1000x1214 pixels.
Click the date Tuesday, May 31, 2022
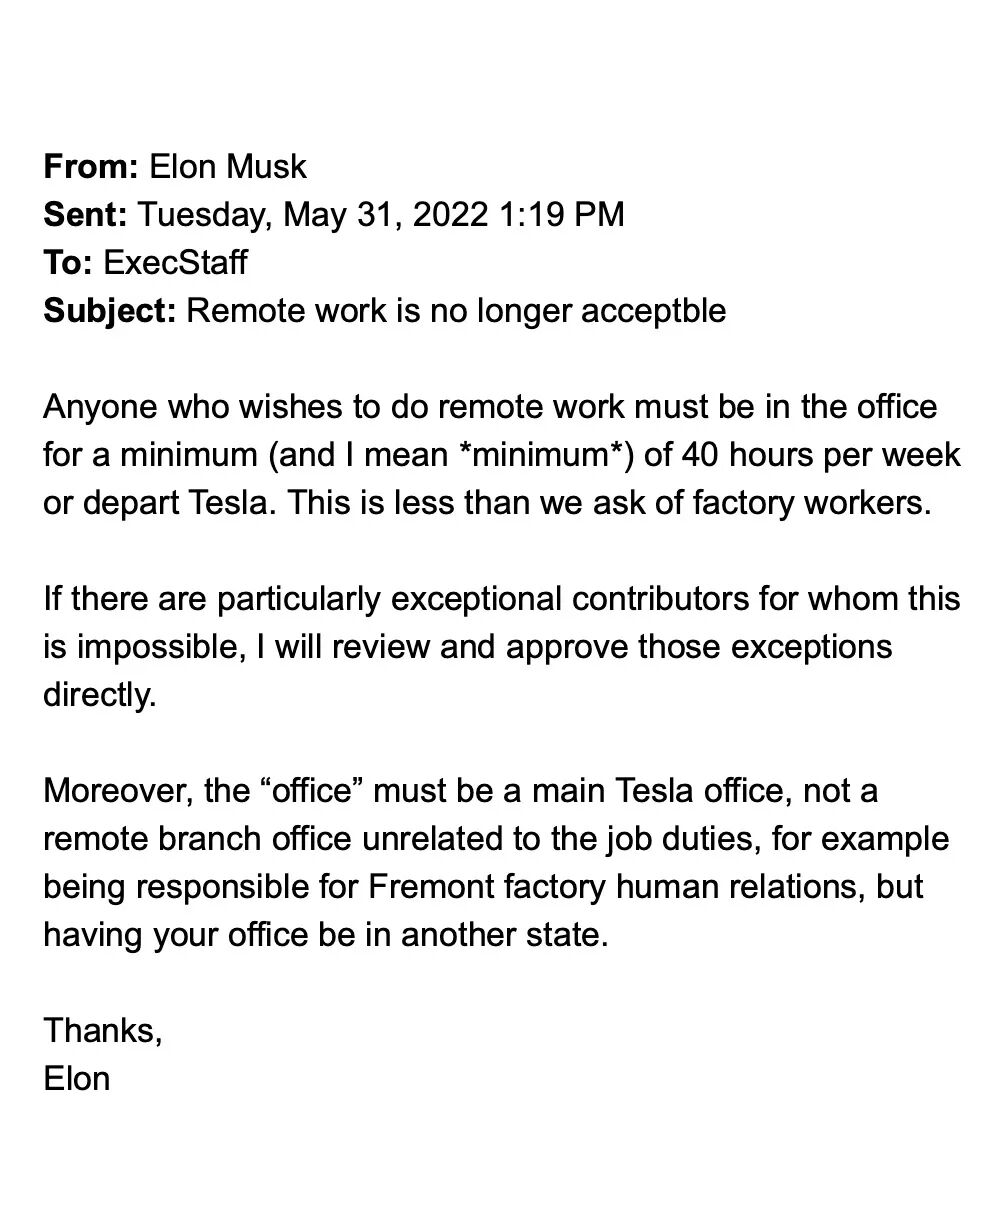coord(311,214)
